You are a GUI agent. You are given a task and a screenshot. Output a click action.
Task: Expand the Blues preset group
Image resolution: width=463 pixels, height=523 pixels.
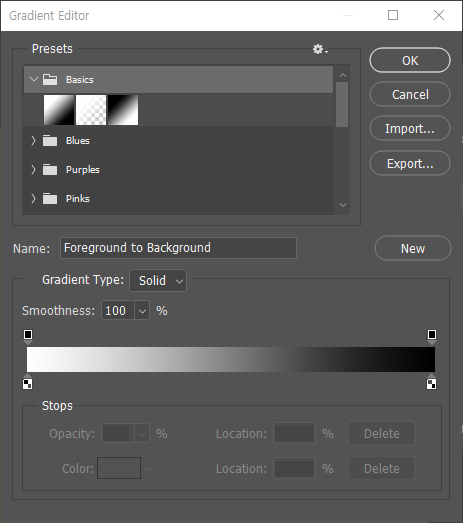(33, 140)
